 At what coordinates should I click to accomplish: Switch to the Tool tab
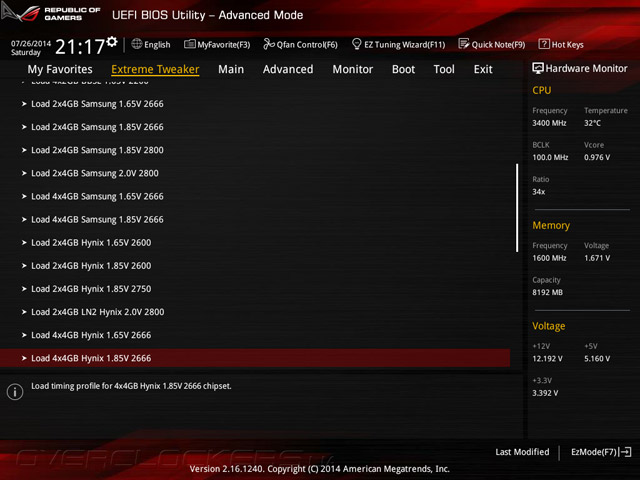click(x=444, y=69)
